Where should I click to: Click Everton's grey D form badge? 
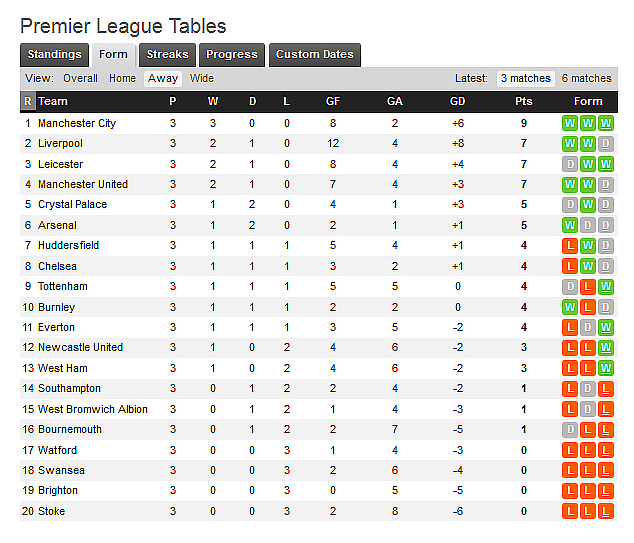pyautogui.click(x=588, y=327)
